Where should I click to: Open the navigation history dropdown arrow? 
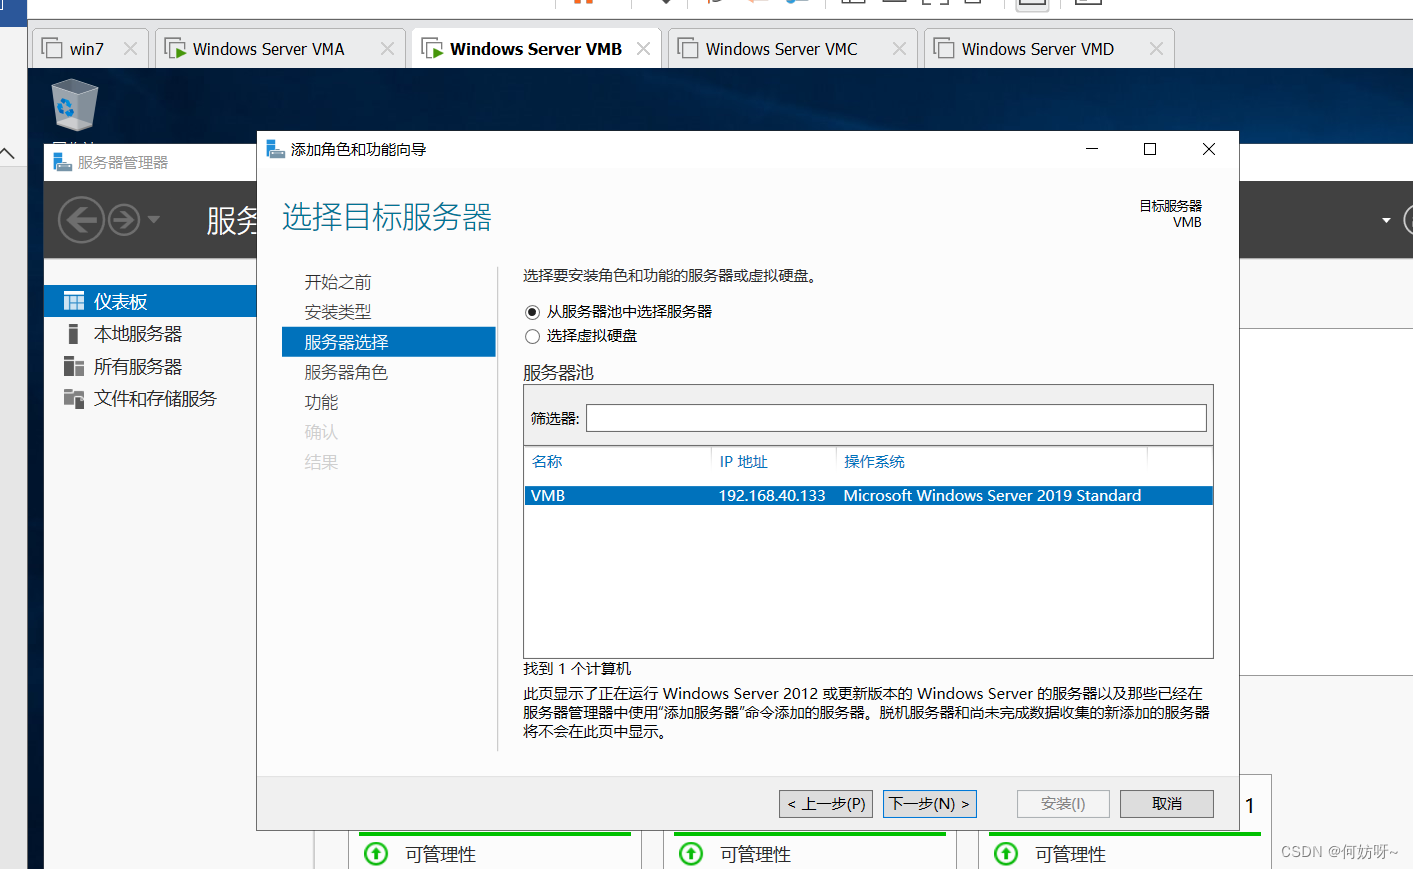click(x=153, y=219)
